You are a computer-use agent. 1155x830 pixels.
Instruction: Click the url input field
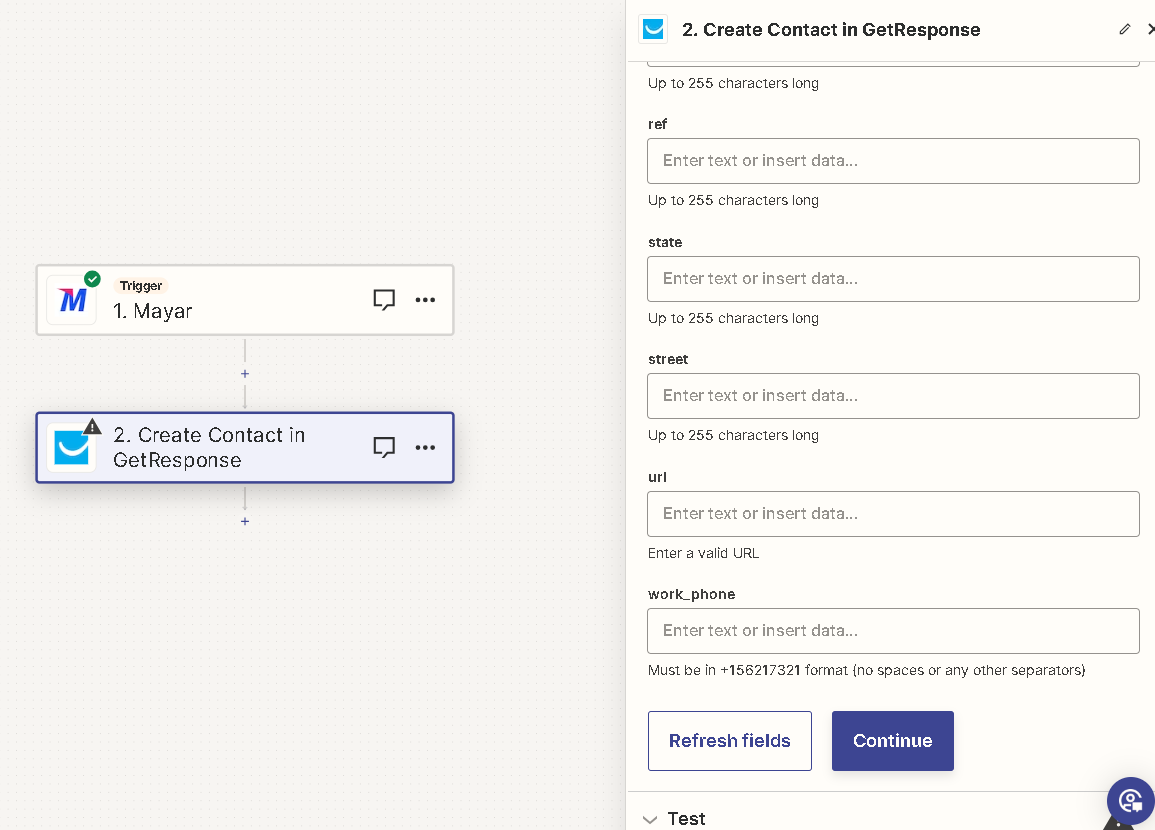tap(893, 513)
